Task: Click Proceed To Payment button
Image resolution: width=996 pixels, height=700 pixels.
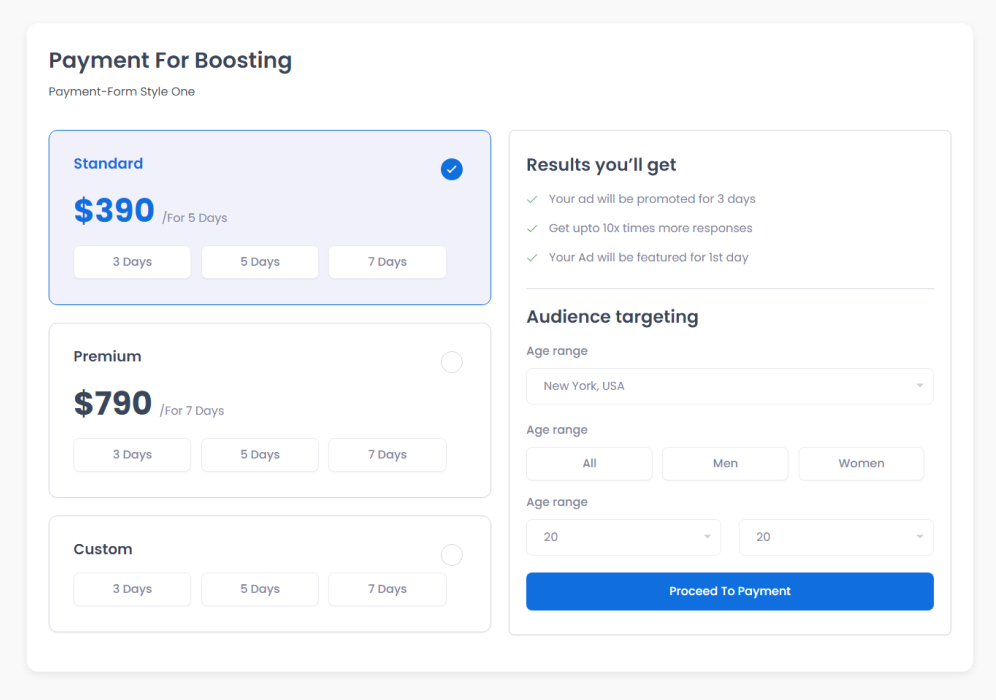Action: (x=729, y=591)
